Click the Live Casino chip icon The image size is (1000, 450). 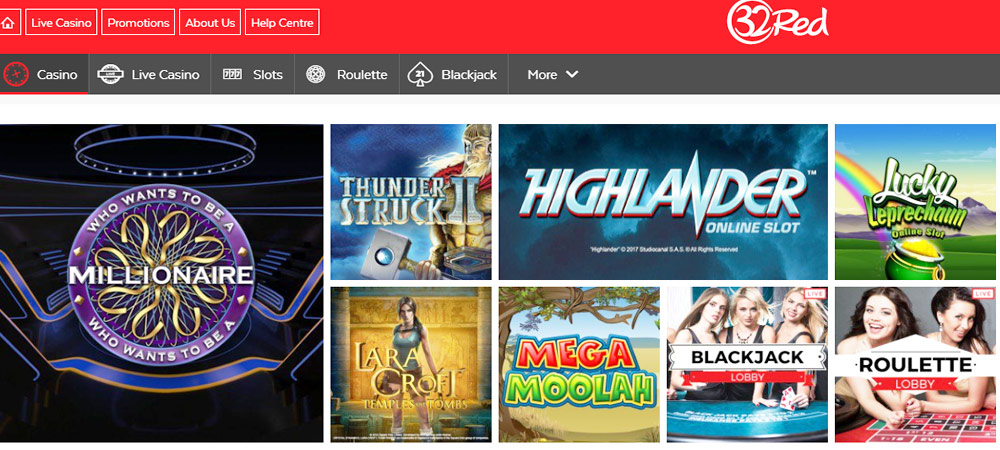pyautogui.click(x=110, y=75)
